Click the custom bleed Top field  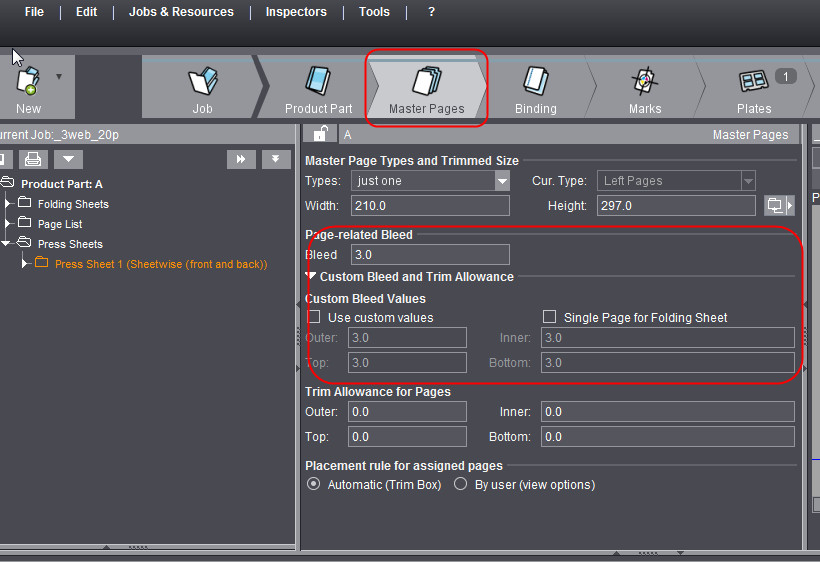(x=407, y=363)
